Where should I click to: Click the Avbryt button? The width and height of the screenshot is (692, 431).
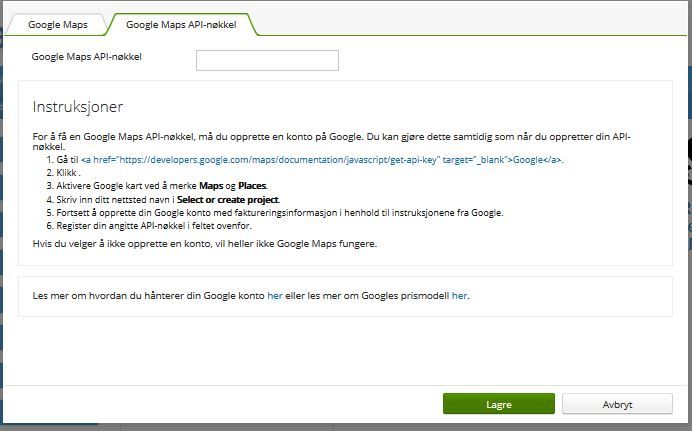[617, 404]
